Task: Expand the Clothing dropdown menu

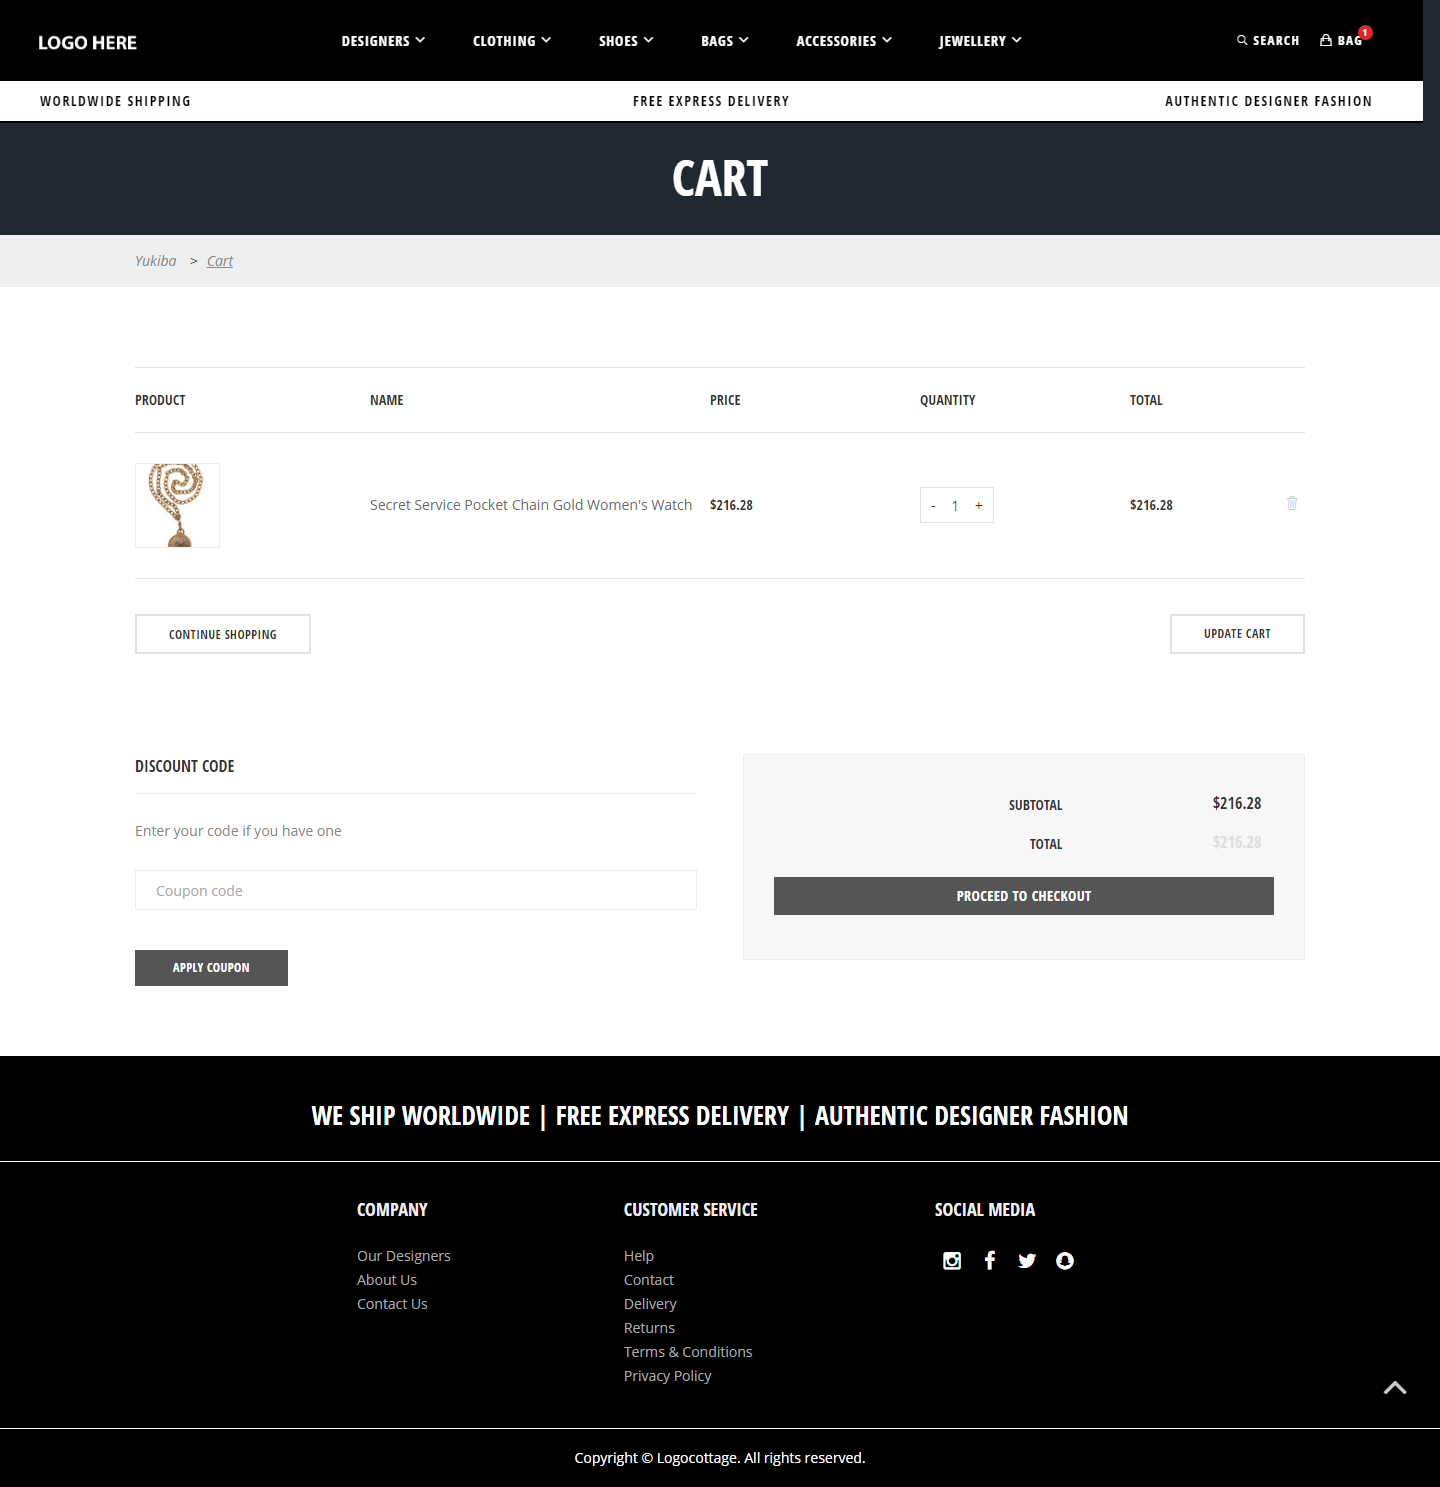Action: 511,41
